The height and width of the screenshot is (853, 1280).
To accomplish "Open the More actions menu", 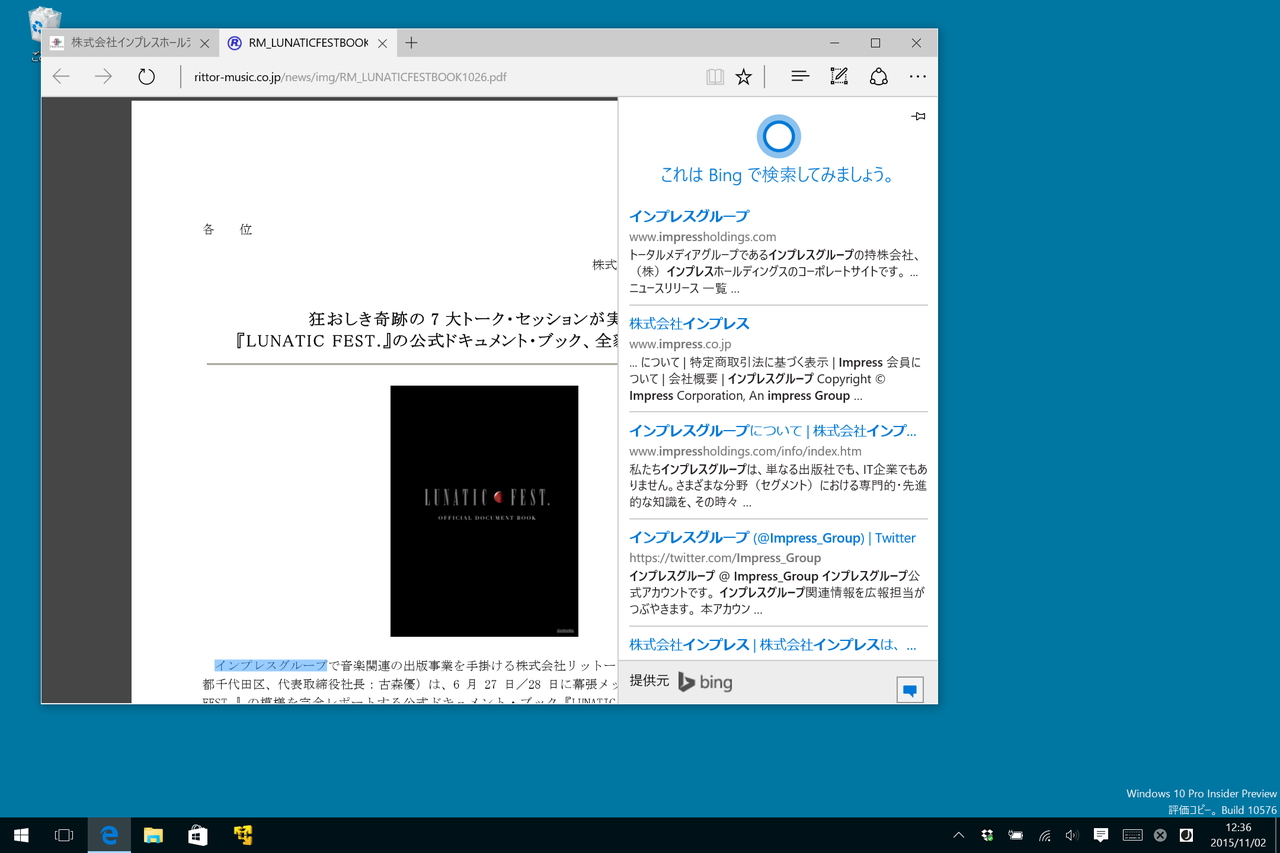I will tap(917, 76).
